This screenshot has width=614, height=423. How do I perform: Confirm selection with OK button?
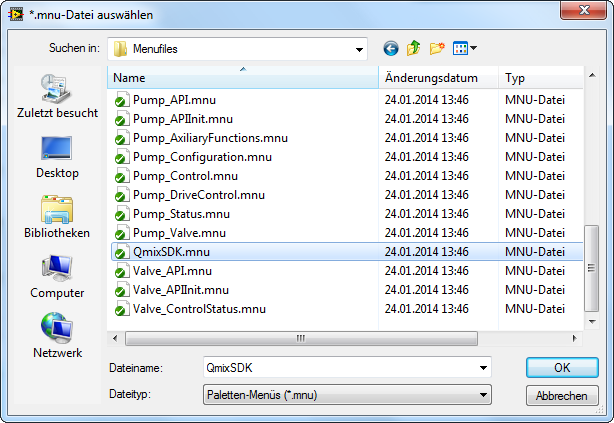(562, 368)
